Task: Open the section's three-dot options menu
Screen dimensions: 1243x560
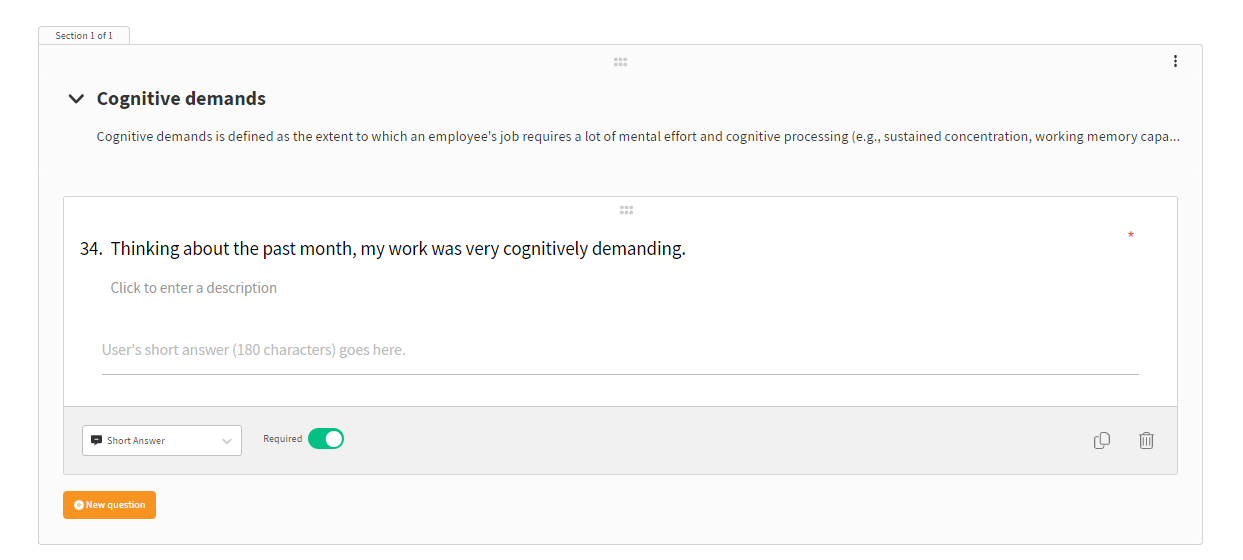Action: click(1175, 61)
